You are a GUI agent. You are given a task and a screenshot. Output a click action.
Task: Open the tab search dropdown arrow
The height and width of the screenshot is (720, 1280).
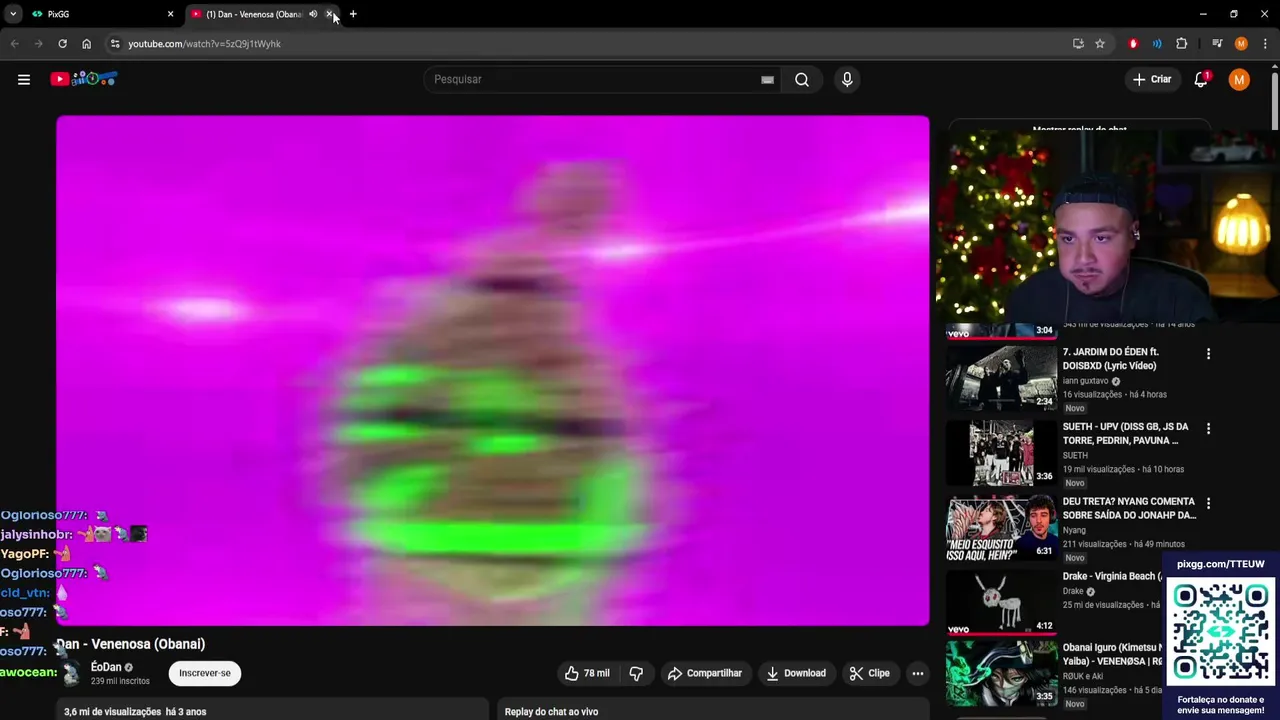(13, 14)
